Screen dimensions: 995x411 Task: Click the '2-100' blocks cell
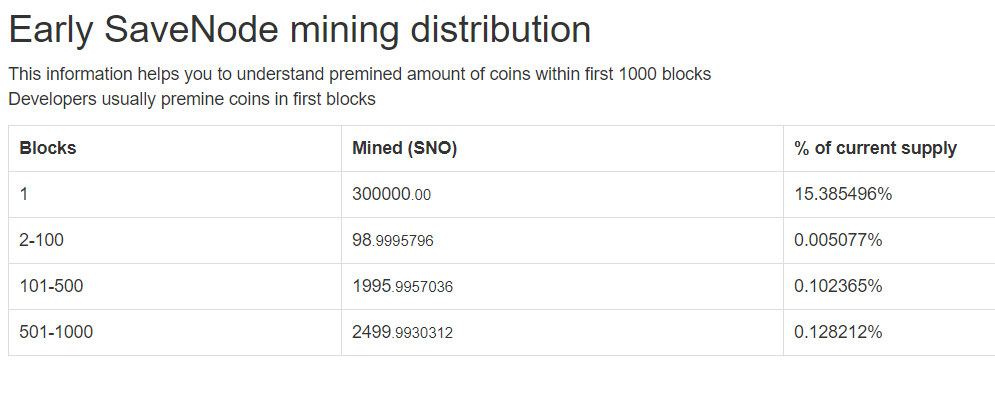coord(41,240)
